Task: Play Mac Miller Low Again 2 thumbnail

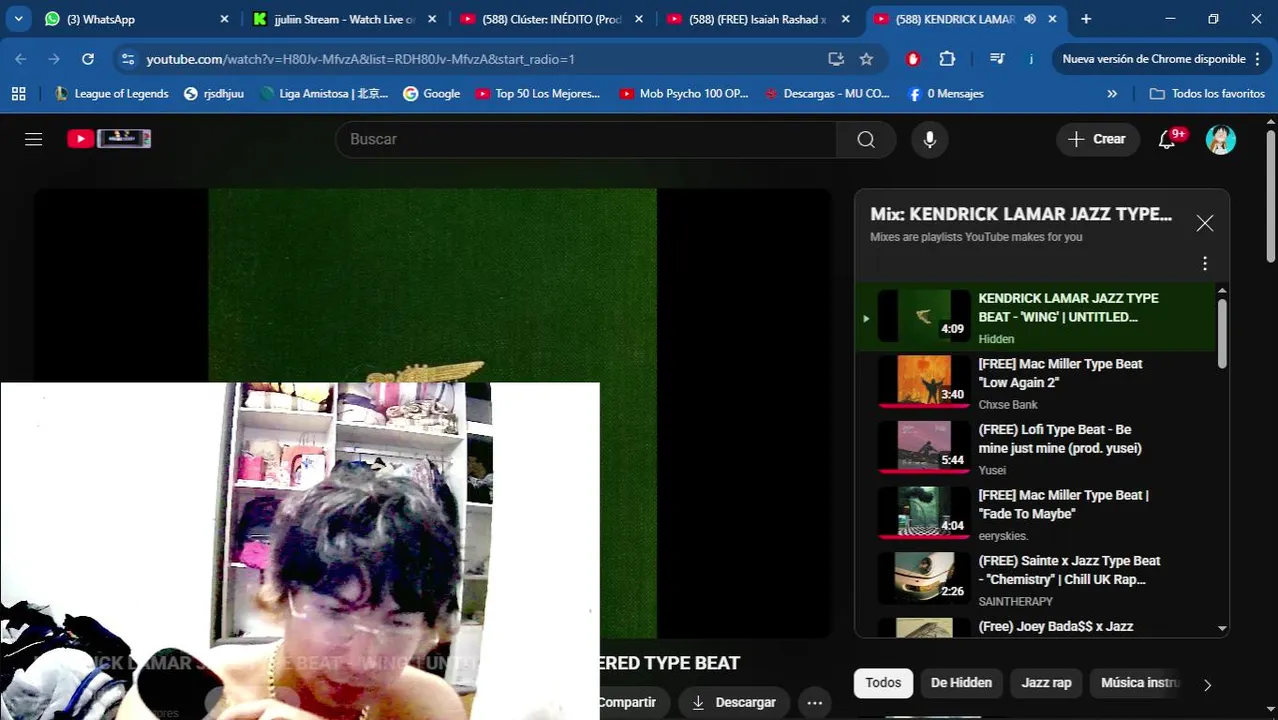Action: tap(924, 381)
